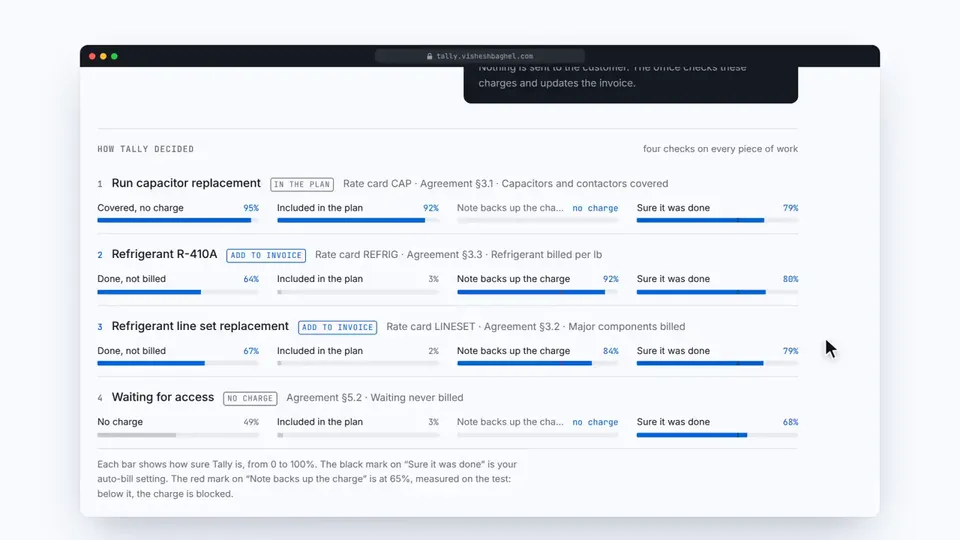Click the 80% value for R-410A Sure it was done
960x540 pixels.
click(x=790, y=279)
